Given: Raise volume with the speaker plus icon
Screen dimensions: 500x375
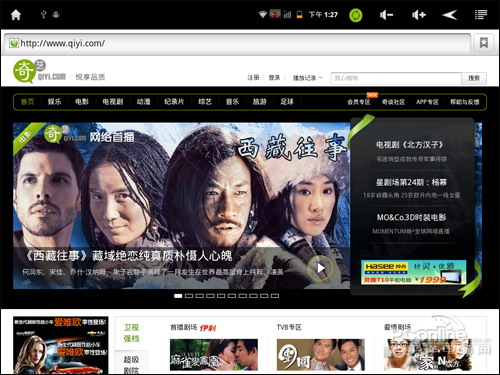Looking at the screenshot, I should [419, 15].
